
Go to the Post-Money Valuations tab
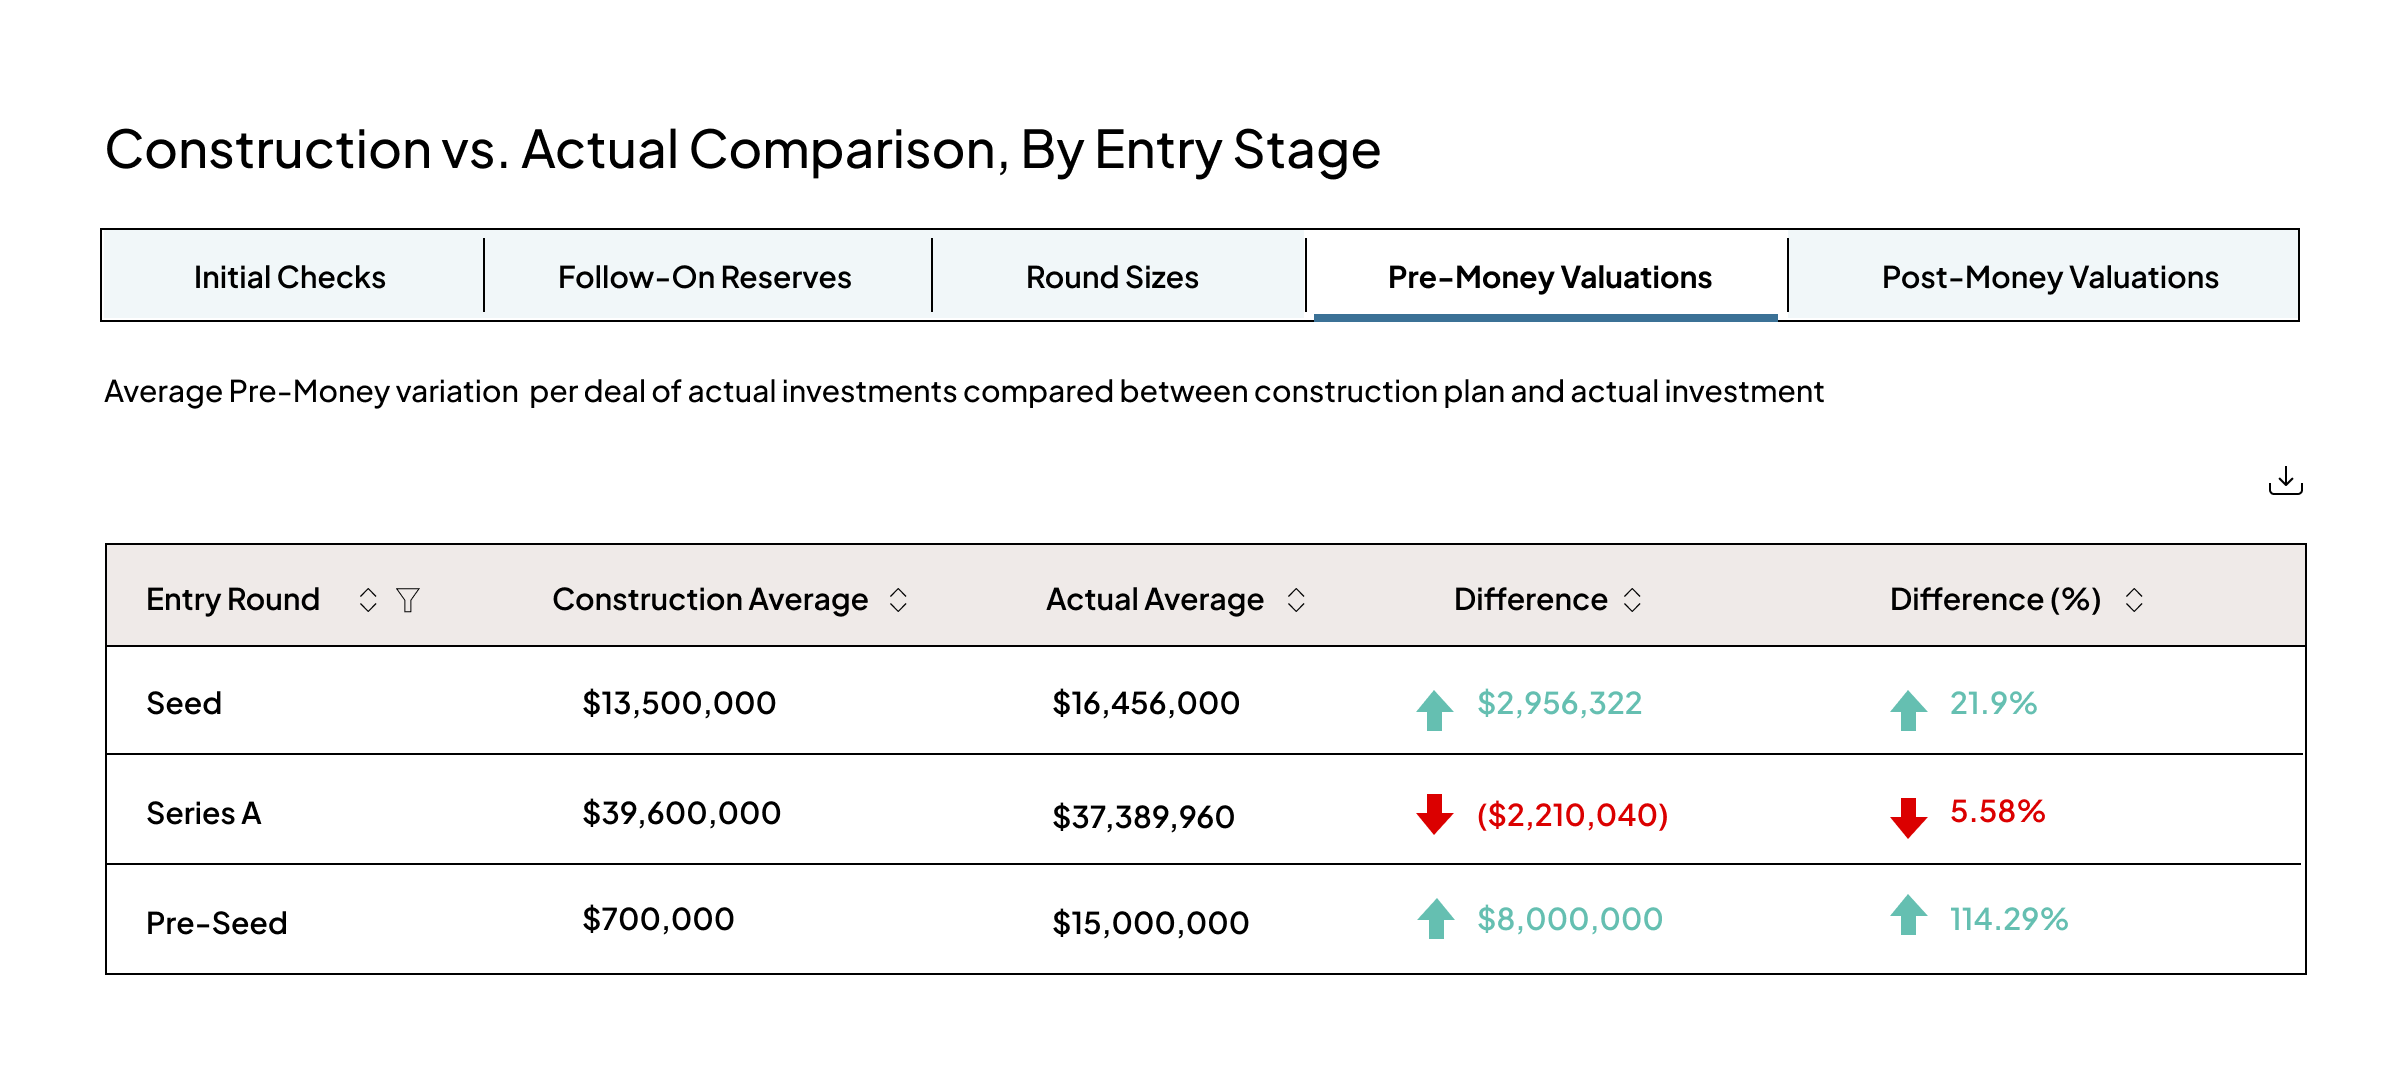coord(2050,277)
